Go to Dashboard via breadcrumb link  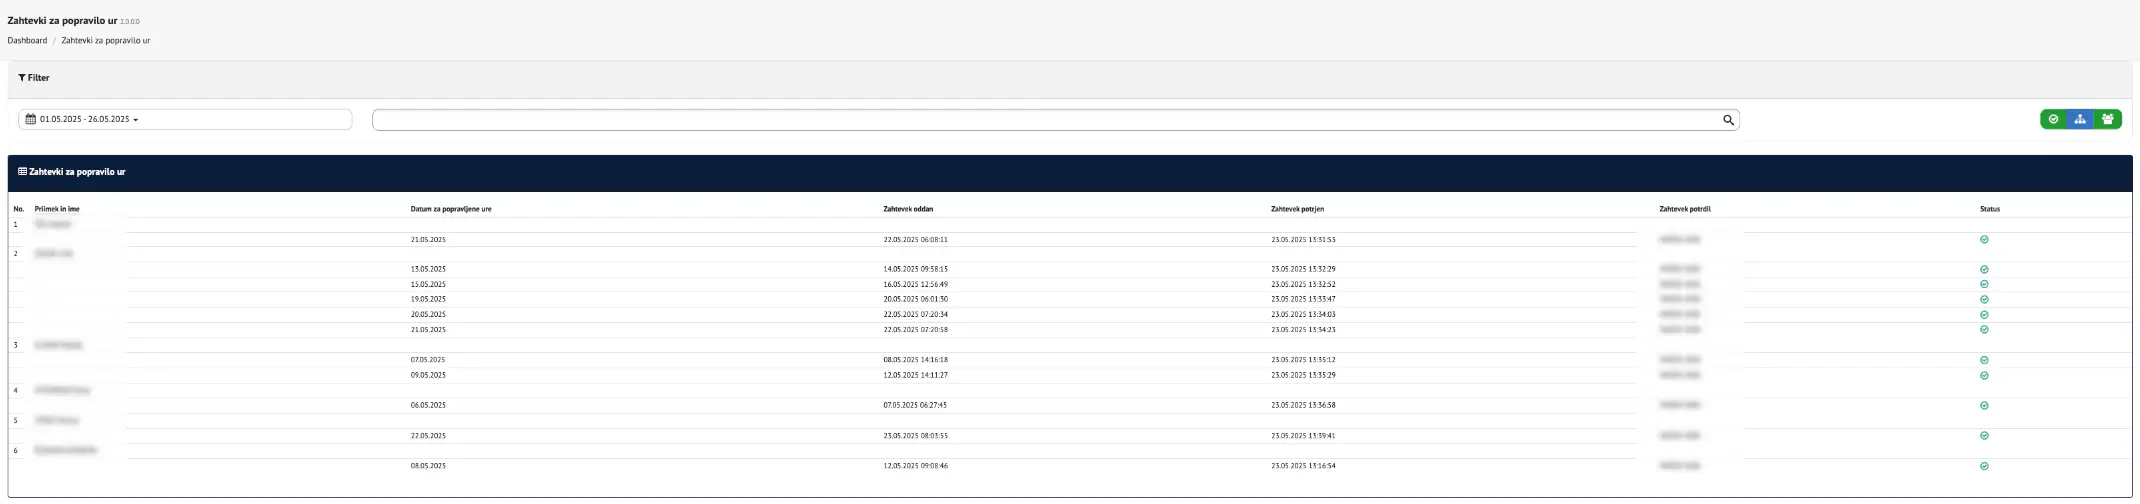(27, 41)
